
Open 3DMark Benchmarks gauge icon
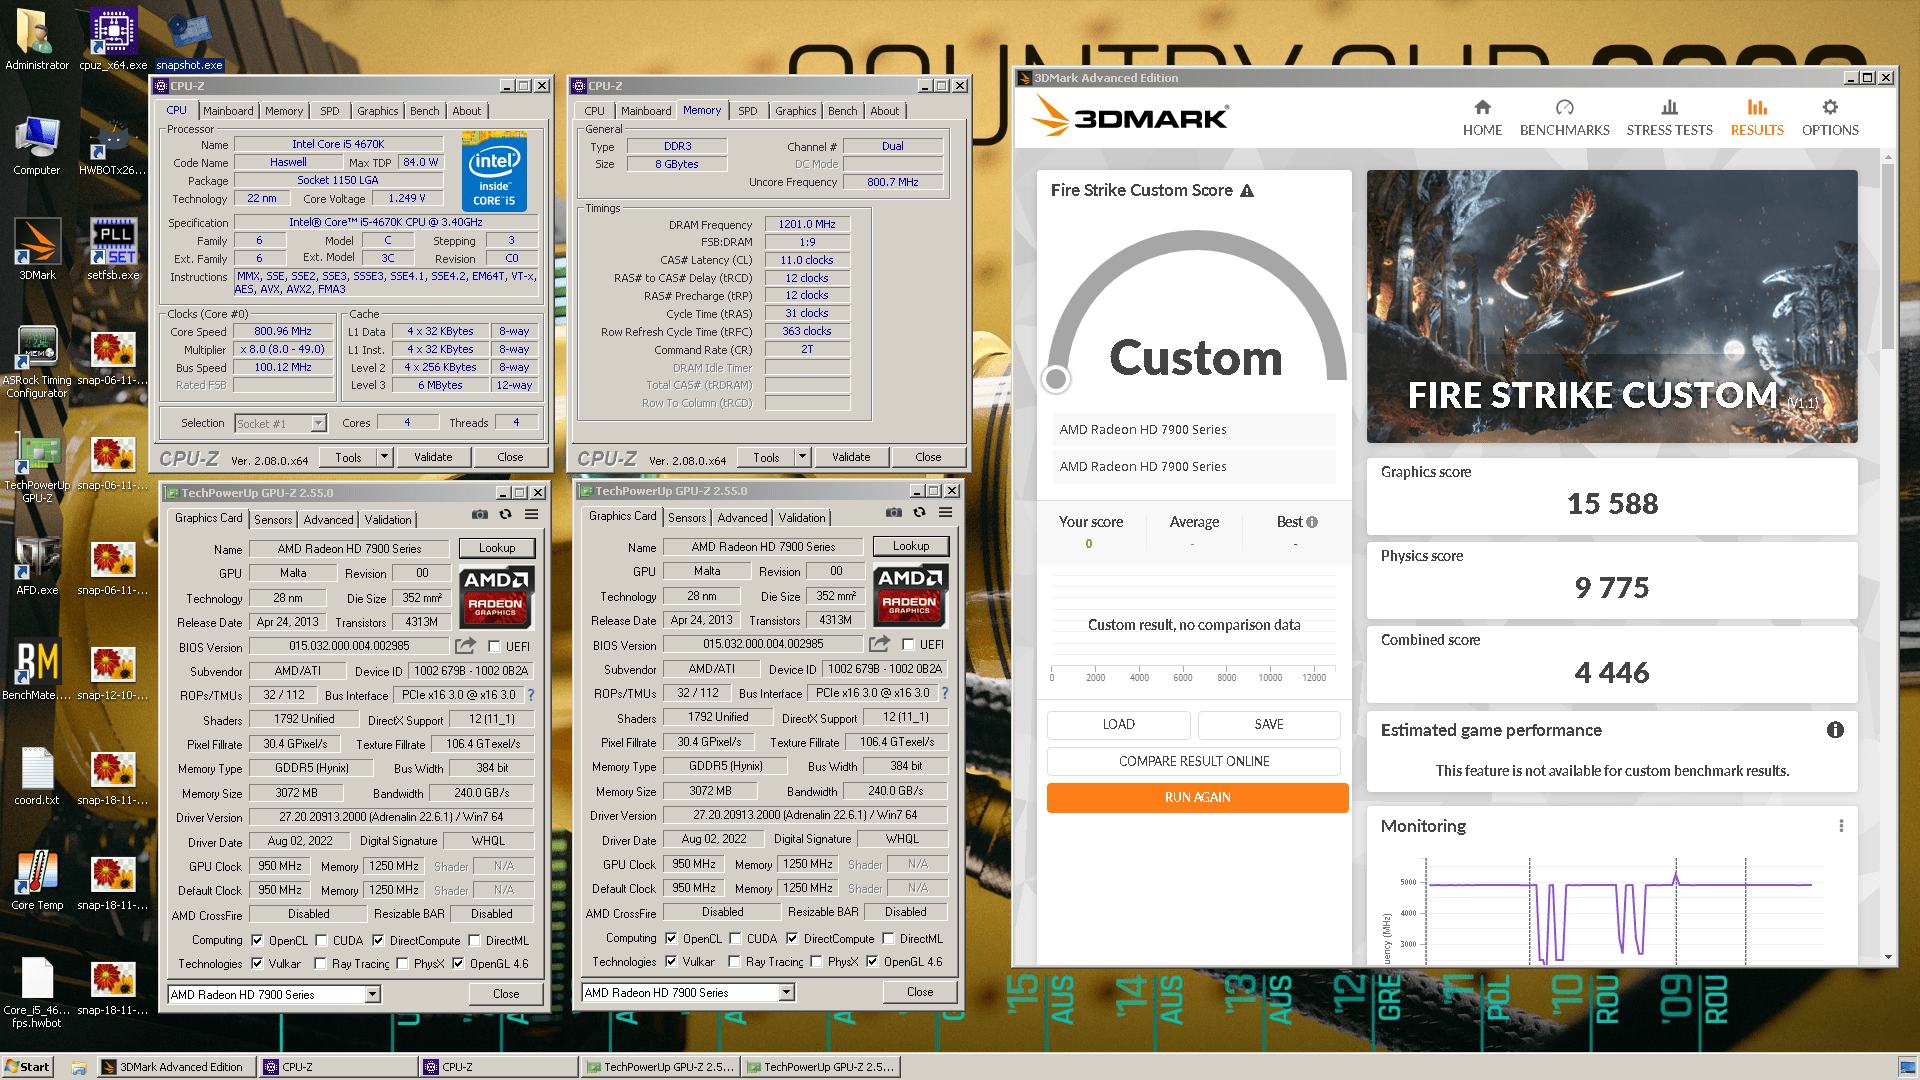1564,107
